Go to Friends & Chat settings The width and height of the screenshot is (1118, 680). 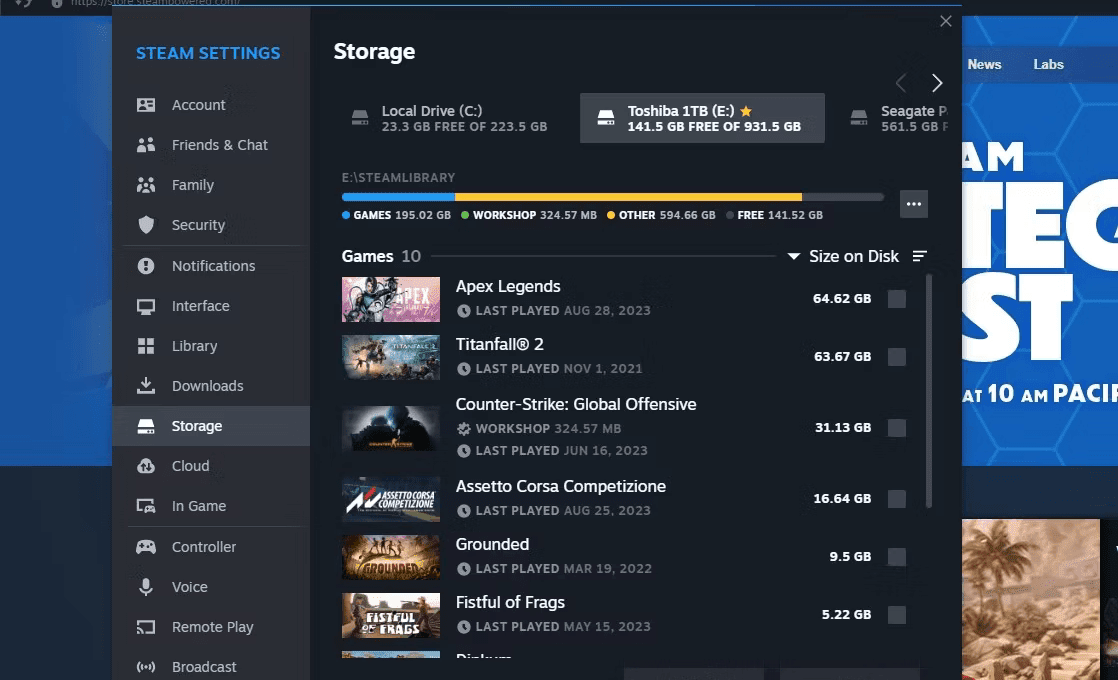point(211,145)
